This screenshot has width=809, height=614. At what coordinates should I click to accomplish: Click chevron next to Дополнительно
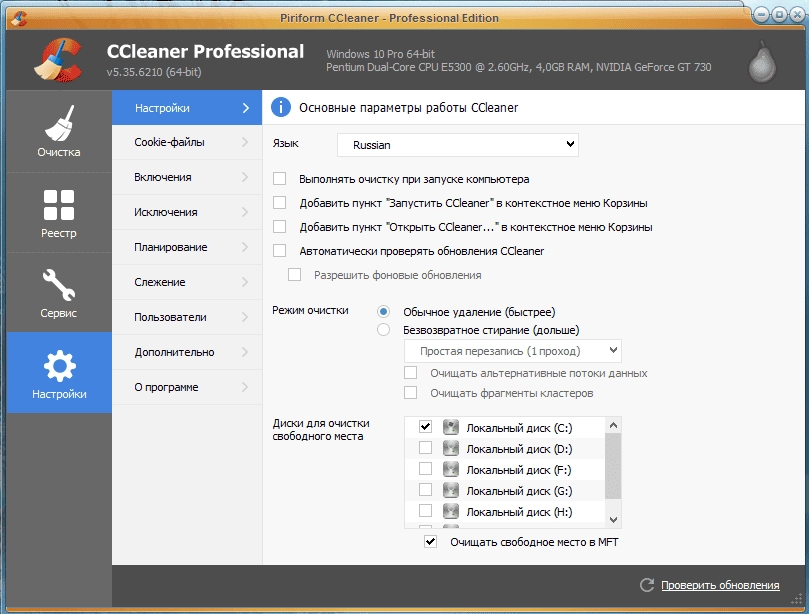click(x=245, y=352)
